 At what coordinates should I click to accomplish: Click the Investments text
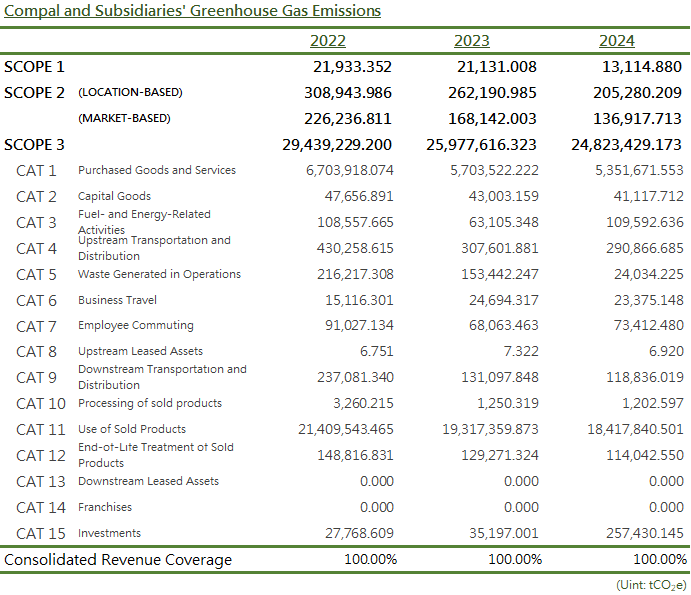click(109, 533)
